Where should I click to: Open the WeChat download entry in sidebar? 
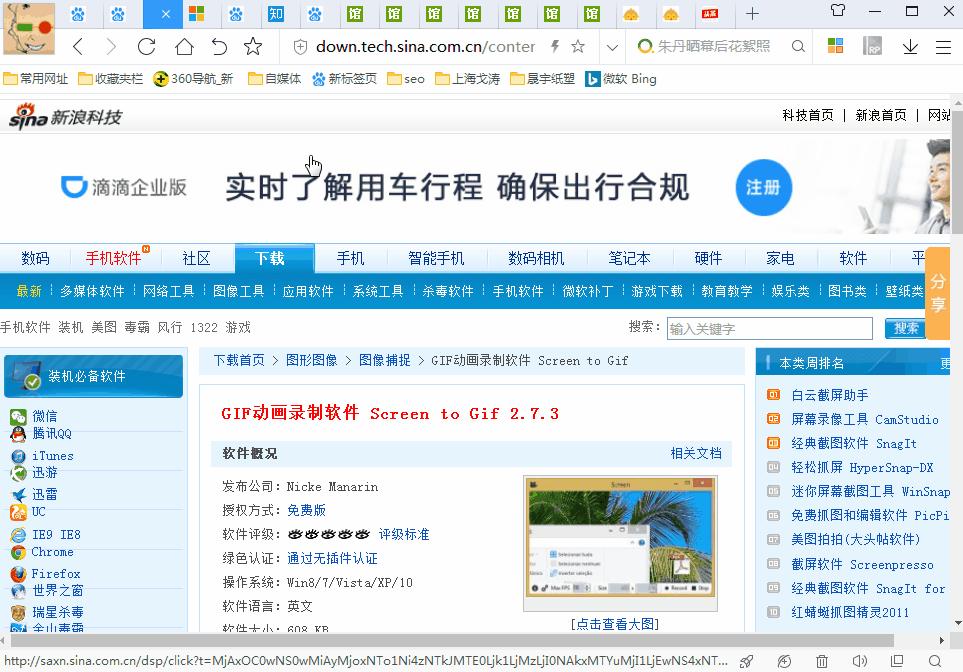(46, 417)
